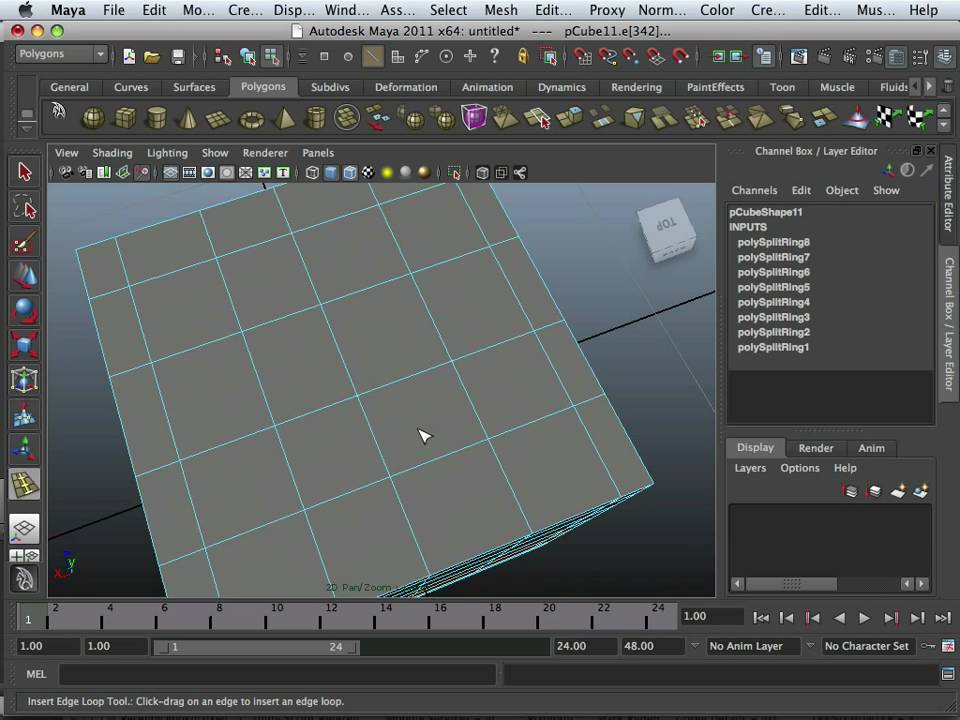Click the New Scene icon
960x720 pixels.
[129, 57]
